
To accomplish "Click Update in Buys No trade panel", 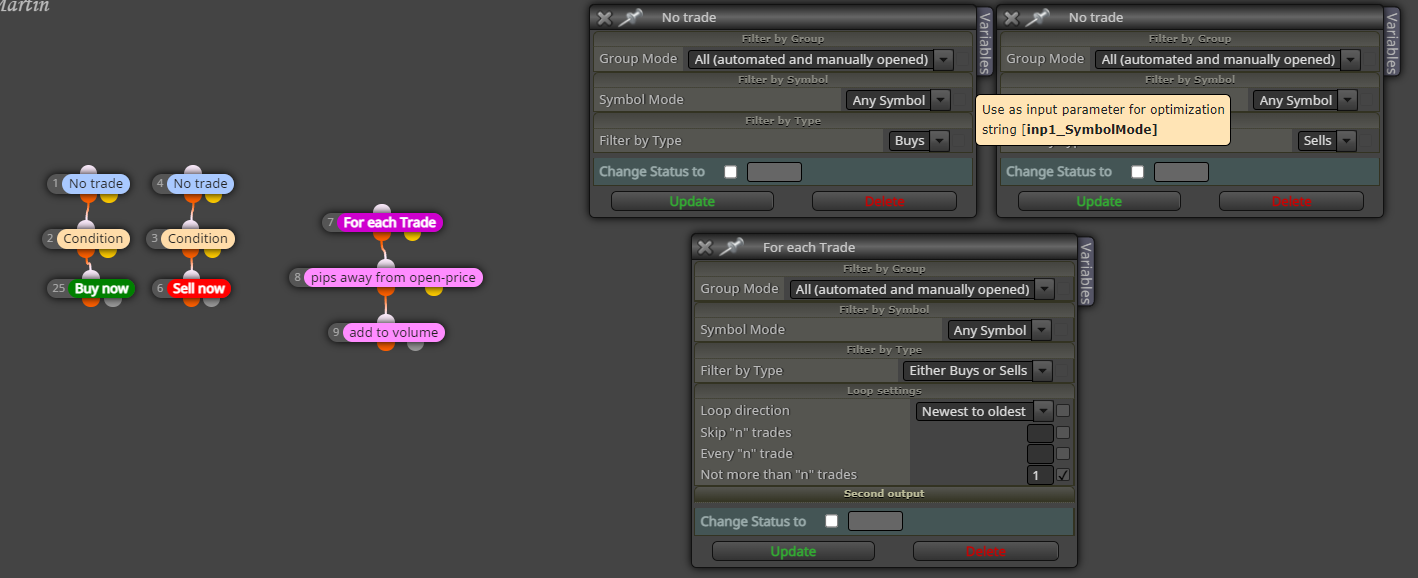I will click(x=692, y=201).
